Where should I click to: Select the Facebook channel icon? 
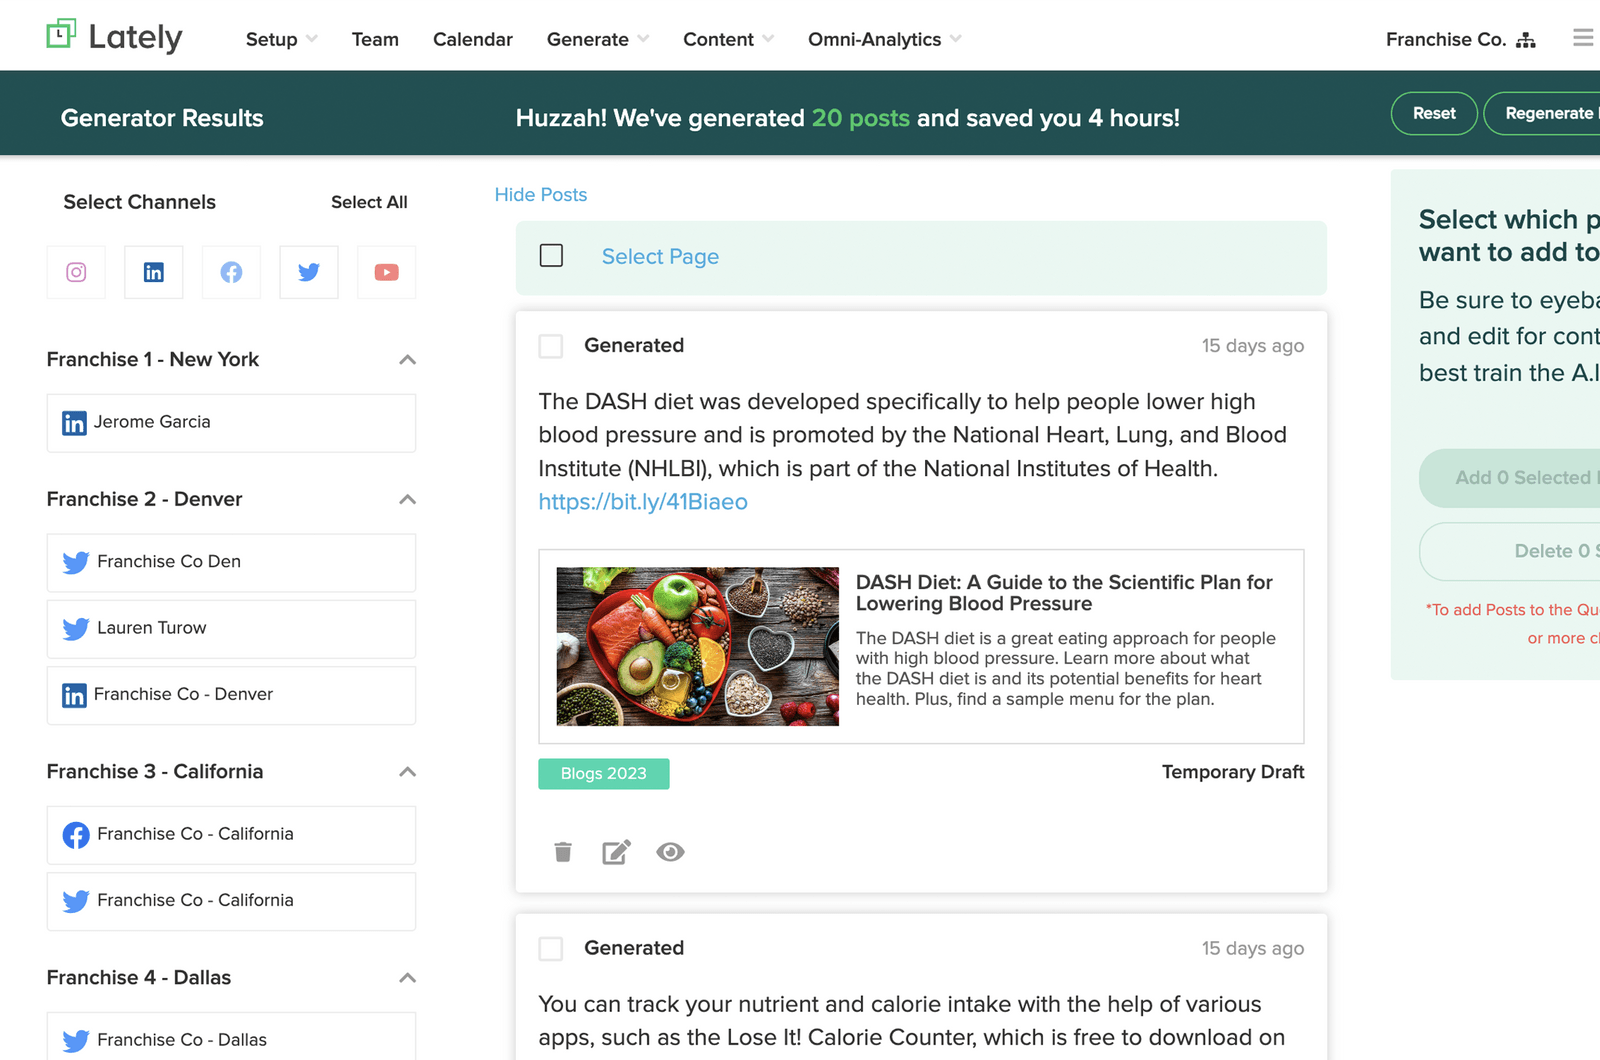coord(231,271)
